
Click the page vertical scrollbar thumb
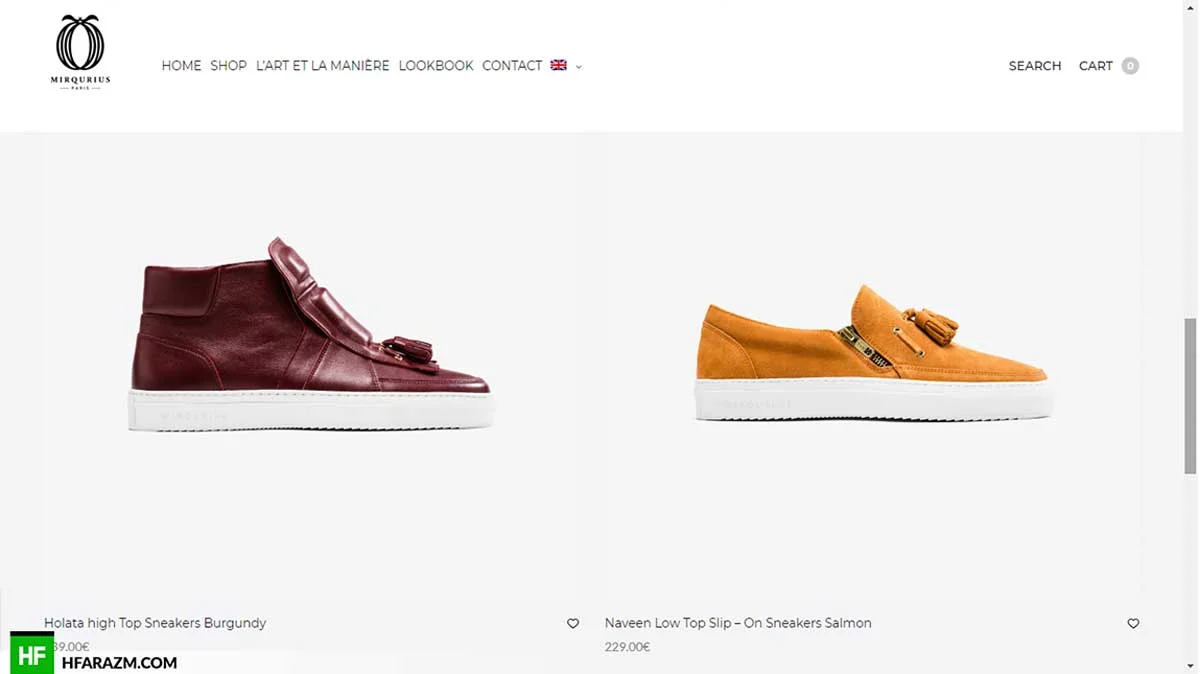[1190, 396]
